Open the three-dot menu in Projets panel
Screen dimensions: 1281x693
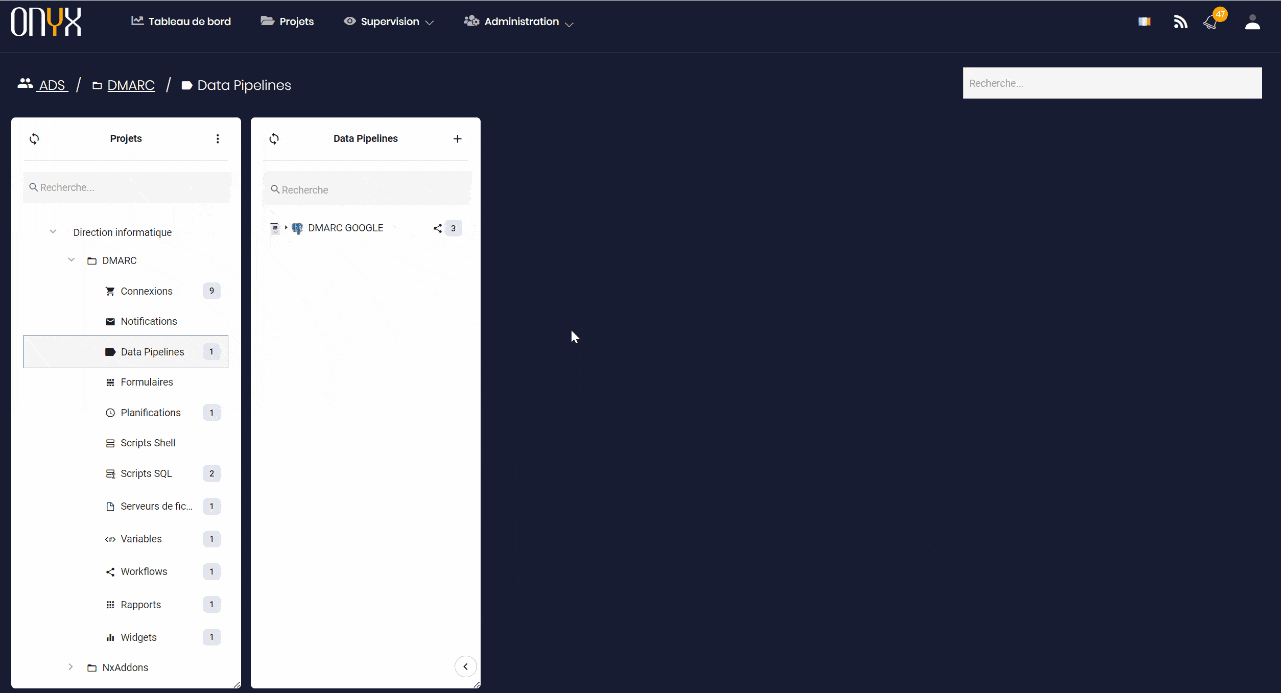tap(218, 139)
